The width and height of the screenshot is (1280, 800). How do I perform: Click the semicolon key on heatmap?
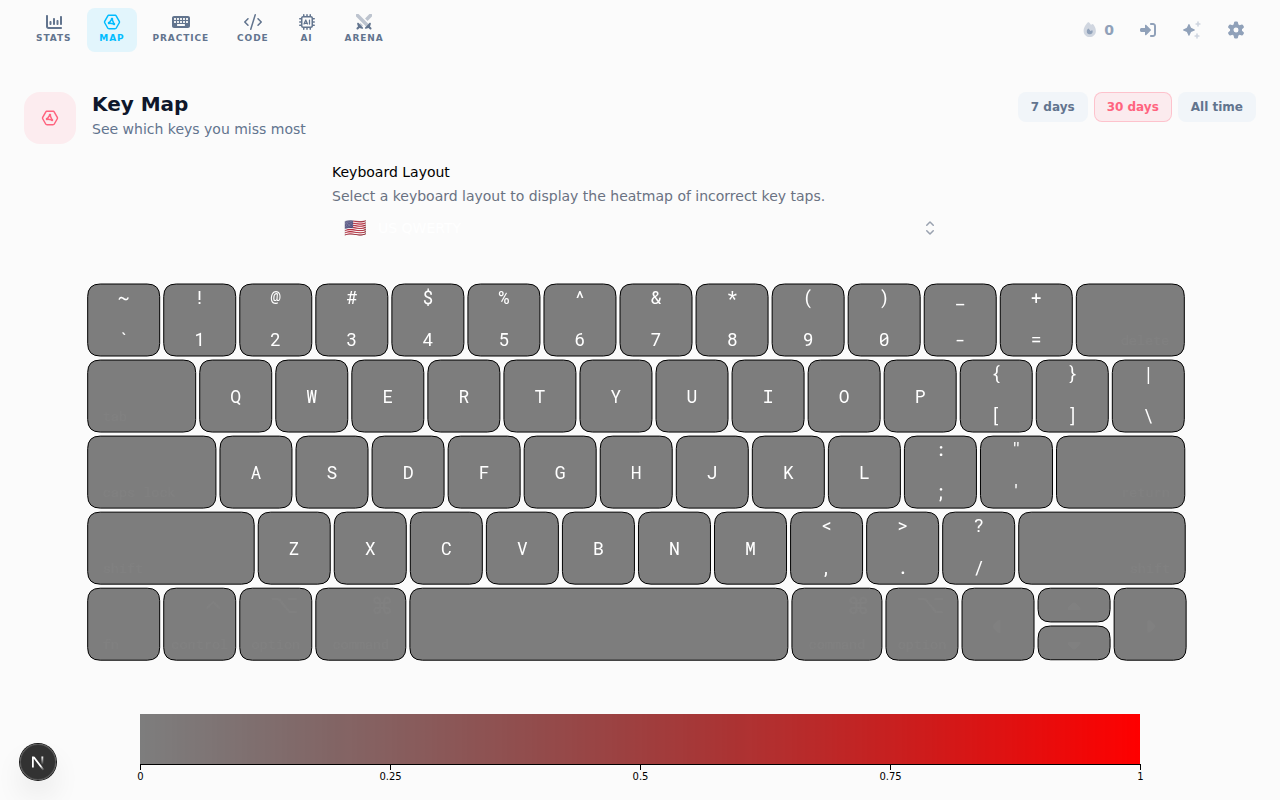pos(941,472)
